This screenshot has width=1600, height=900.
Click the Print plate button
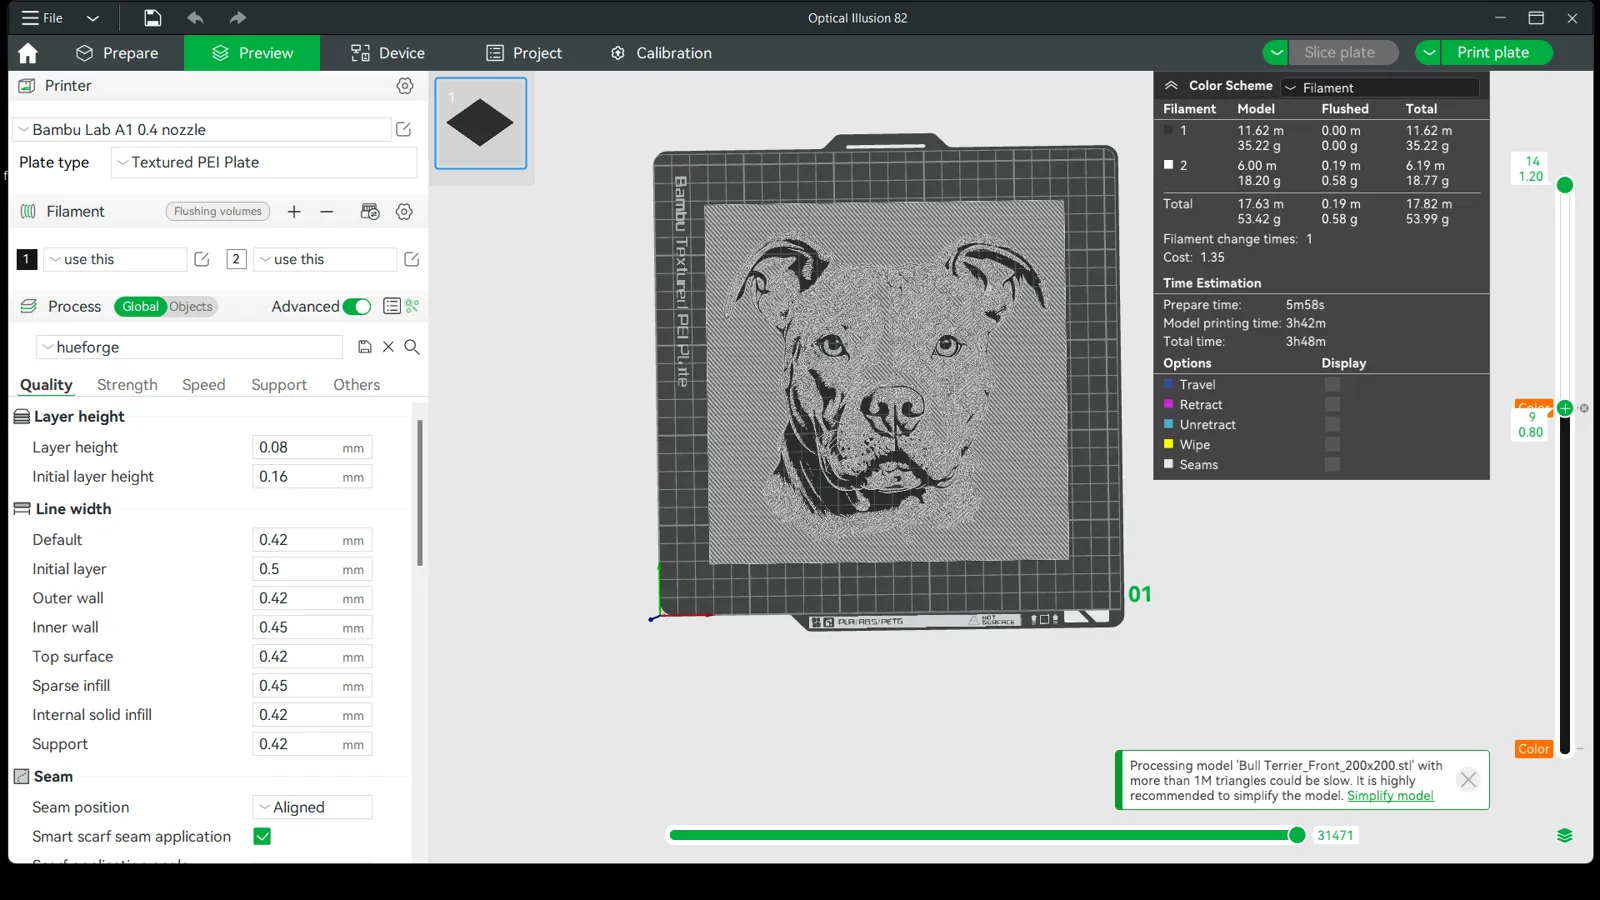click(x=1494, y=52)
